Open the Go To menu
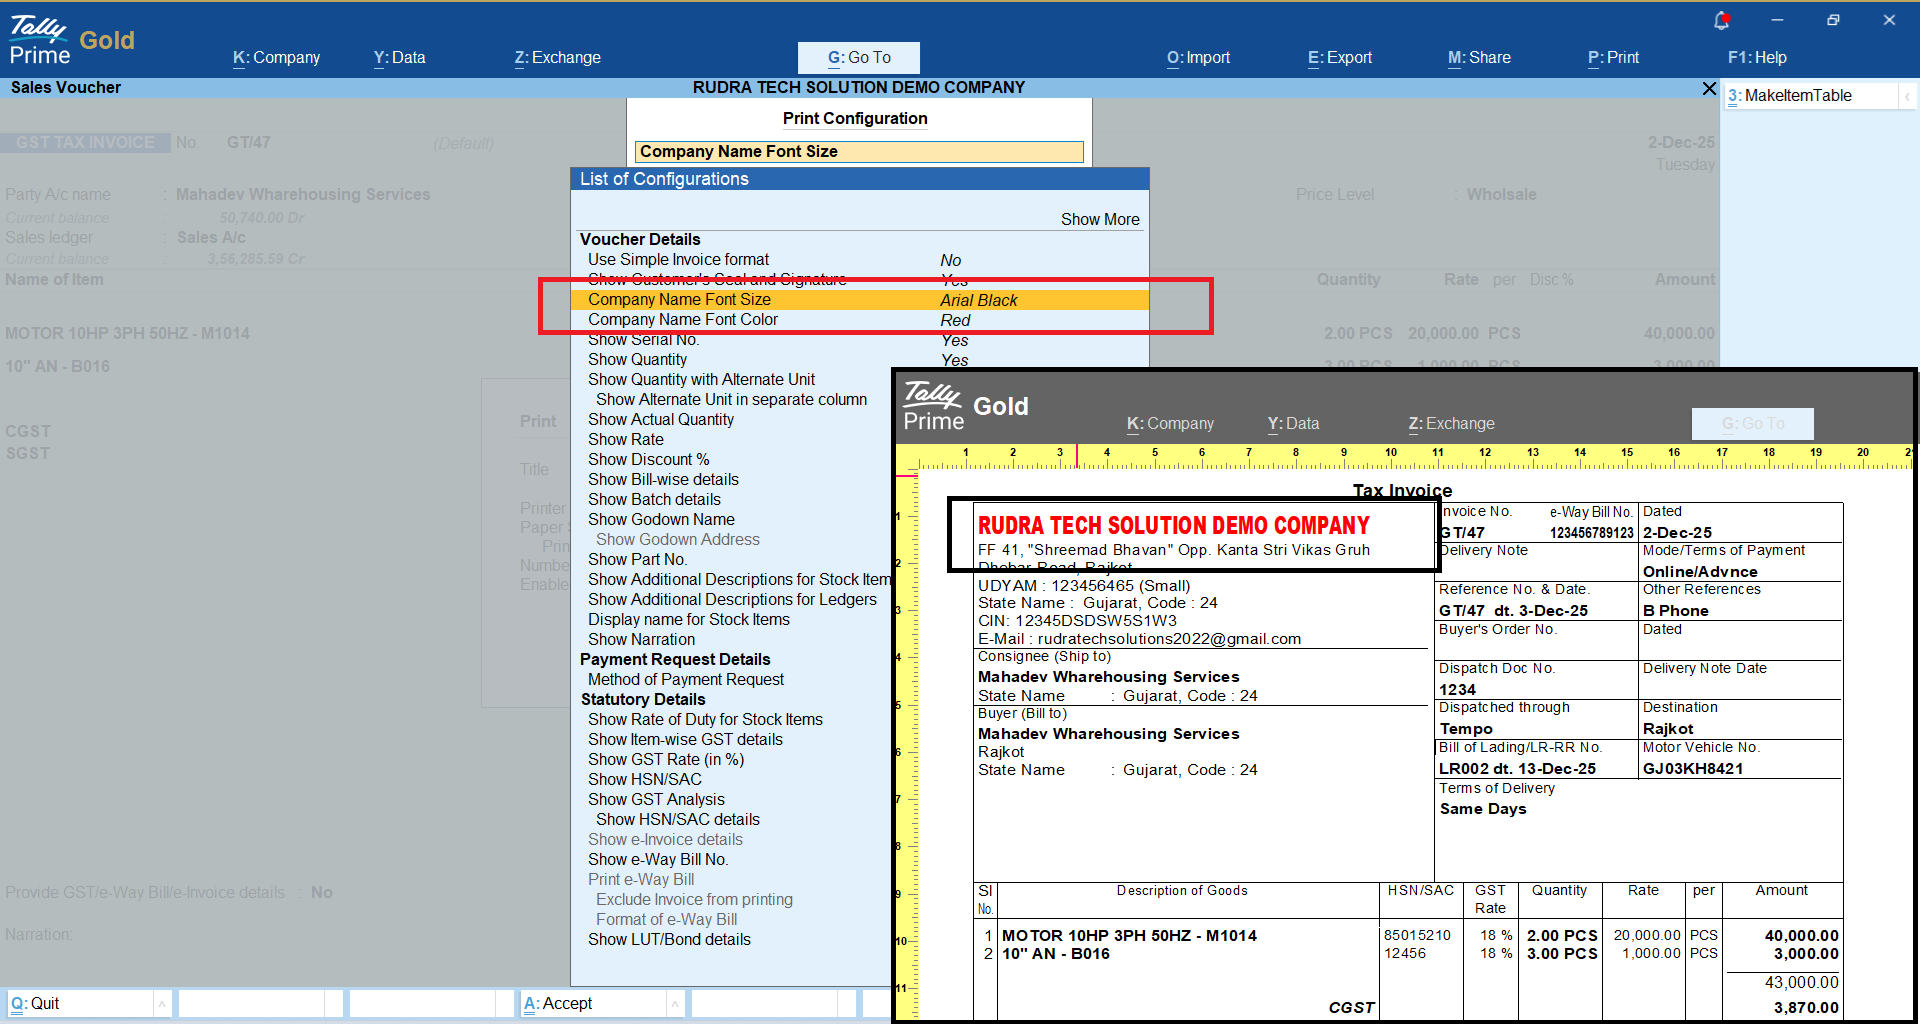Screen dimensions: 1920x1024 858,58
